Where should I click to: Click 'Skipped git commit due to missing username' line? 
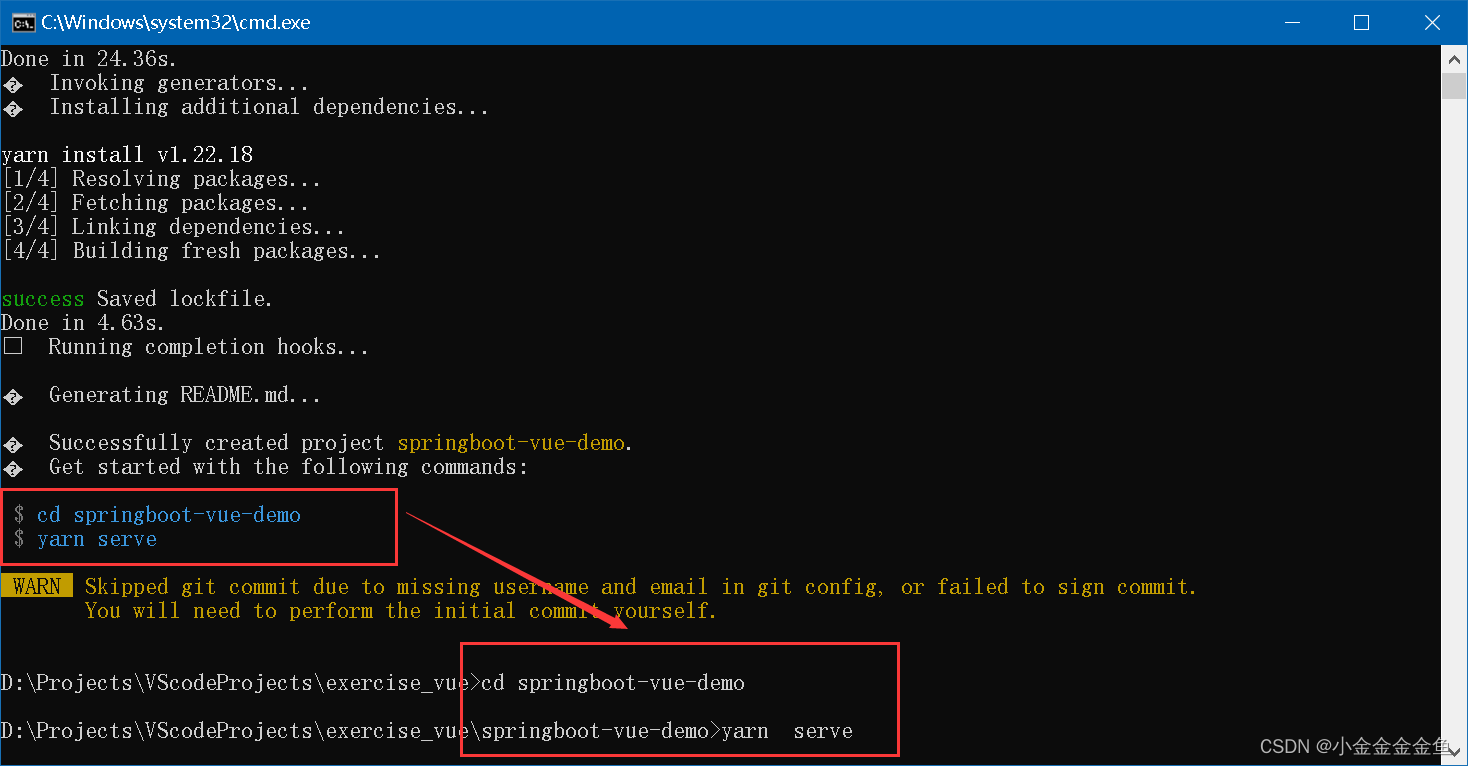(x=641, y=587)
